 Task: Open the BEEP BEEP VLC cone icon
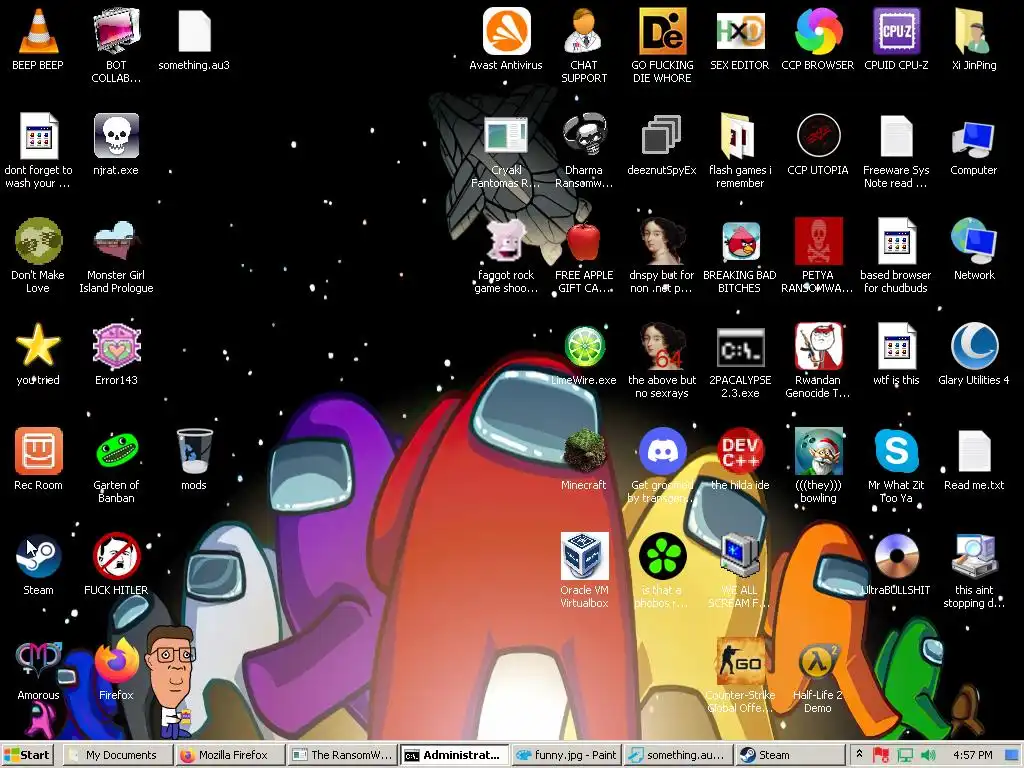click(38, 31)
